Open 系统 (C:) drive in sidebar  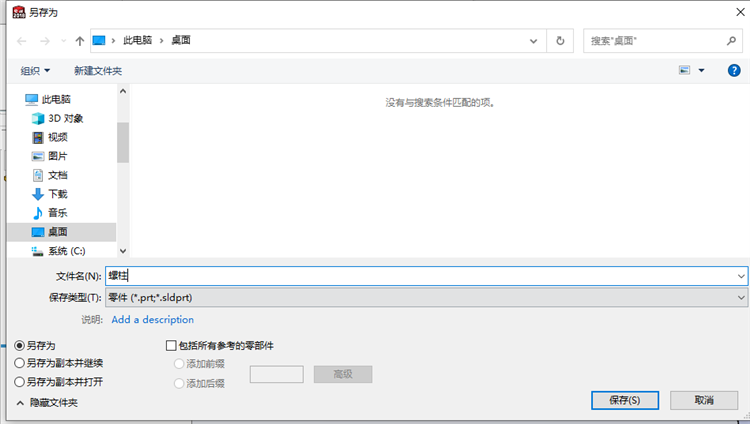pyautogui.click(x=58, y=251)
